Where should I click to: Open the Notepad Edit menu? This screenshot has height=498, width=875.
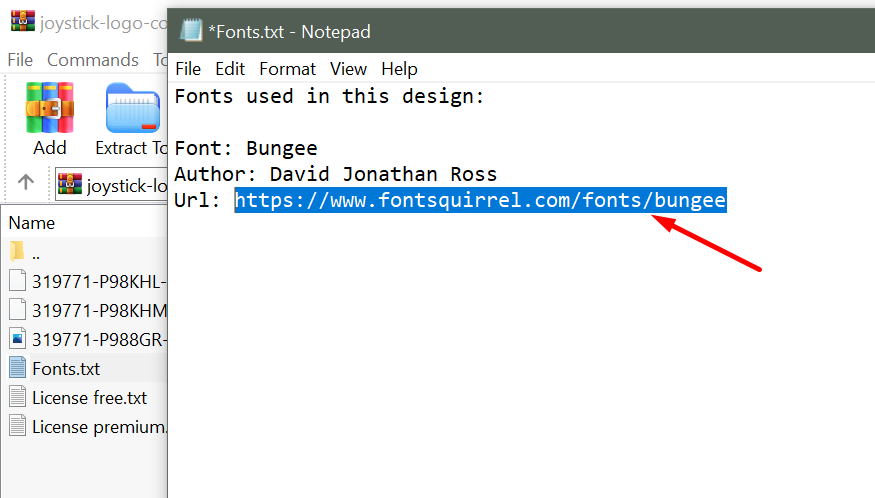pyautogui.click(x=230, y=69)
